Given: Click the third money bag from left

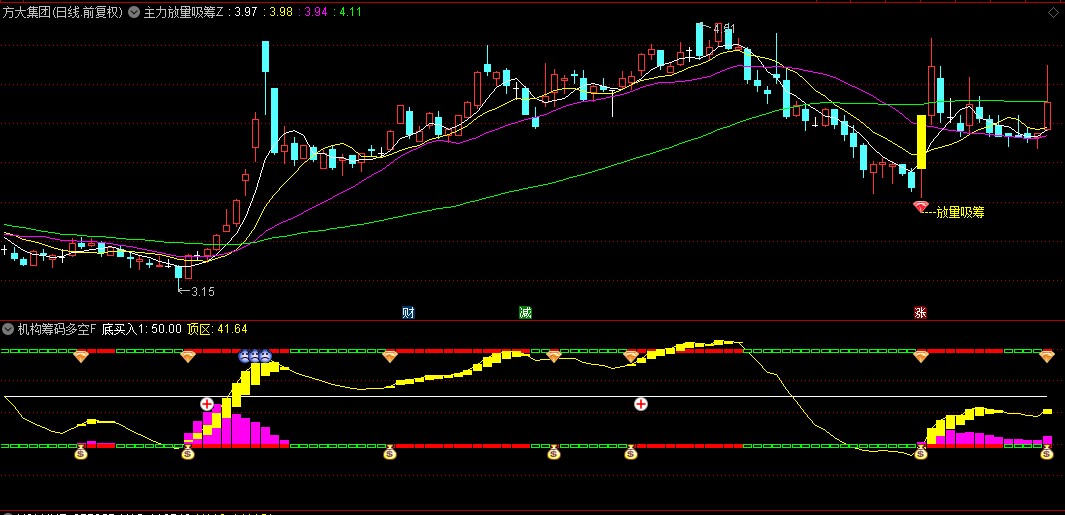Looking at the screenshot, I should [x=389, y=452].
